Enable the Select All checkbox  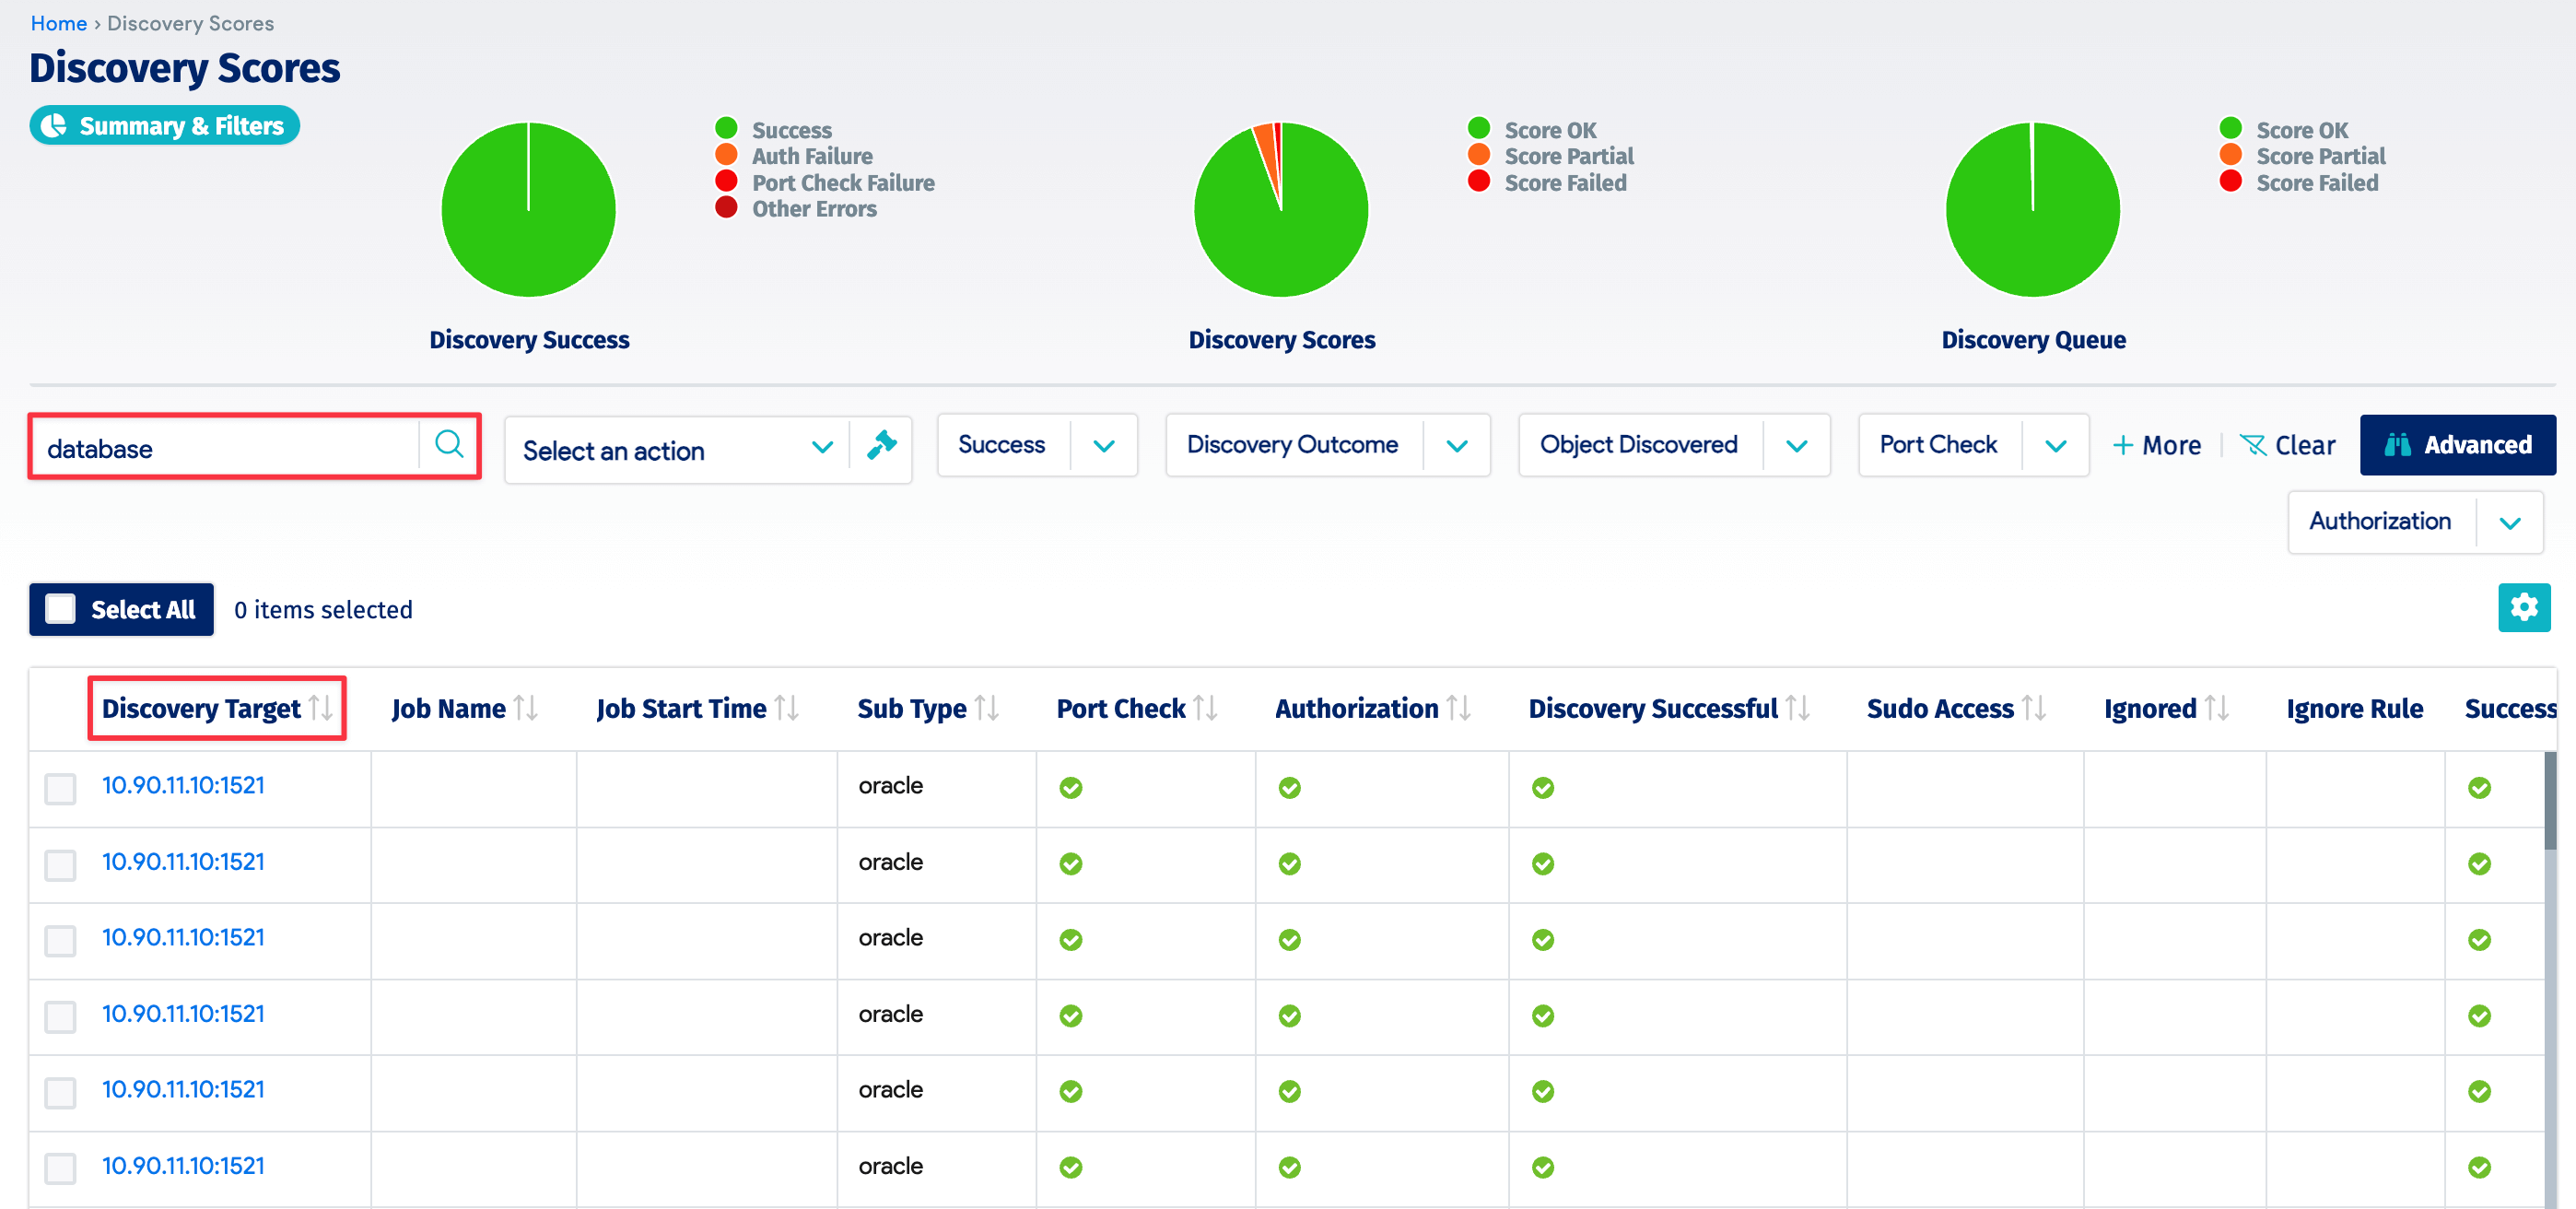pyautogui.click(x=61, y=608)
